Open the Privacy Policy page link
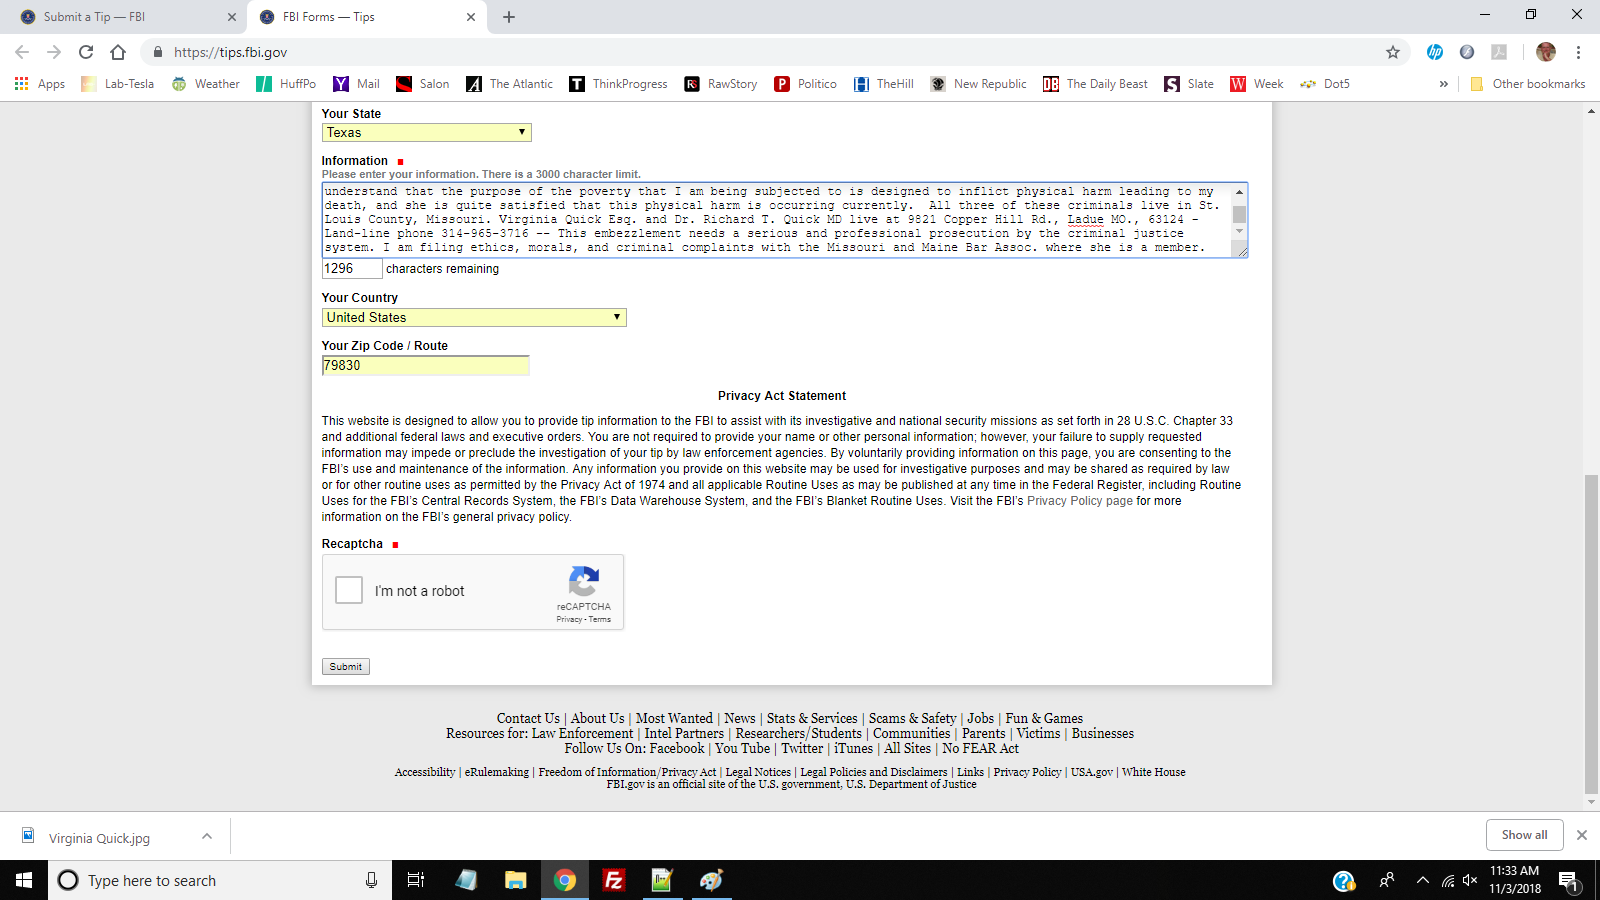The image size is (1600, 900). pos(1080,501)
